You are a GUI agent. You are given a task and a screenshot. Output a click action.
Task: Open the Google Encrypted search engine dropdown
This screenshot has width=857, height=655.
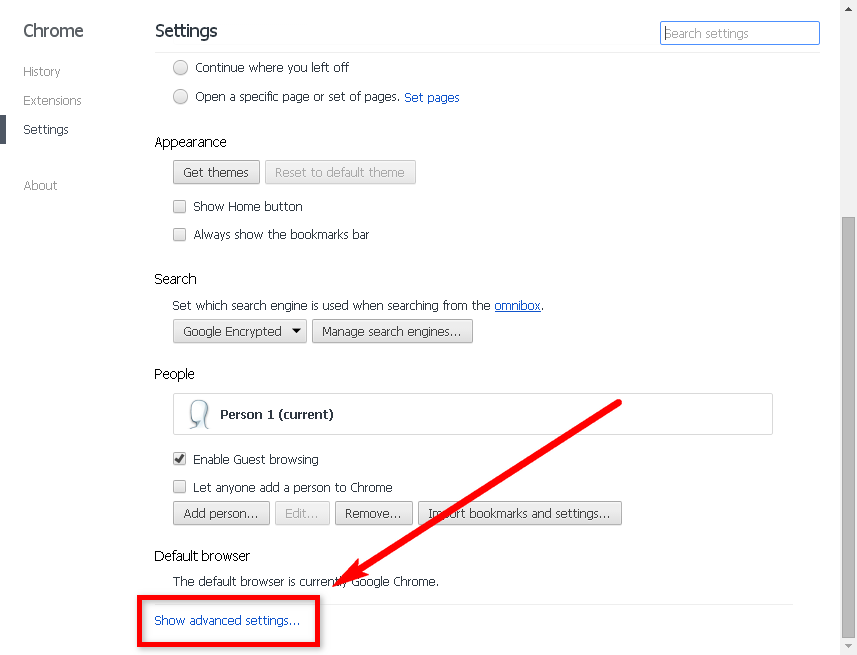pos(240,332)
